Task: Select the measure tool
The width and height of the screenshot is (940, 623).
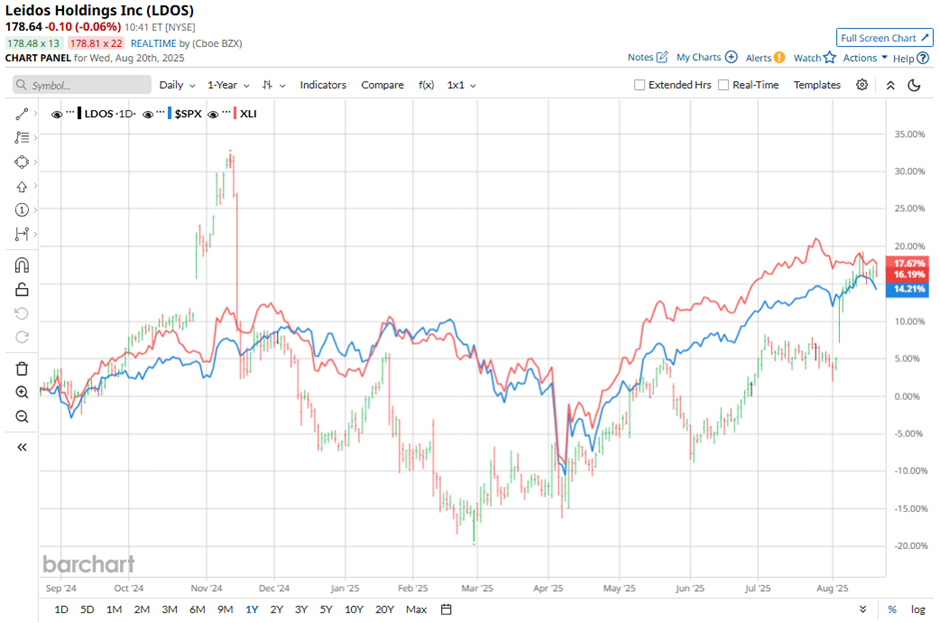Action: coord(22,234)
